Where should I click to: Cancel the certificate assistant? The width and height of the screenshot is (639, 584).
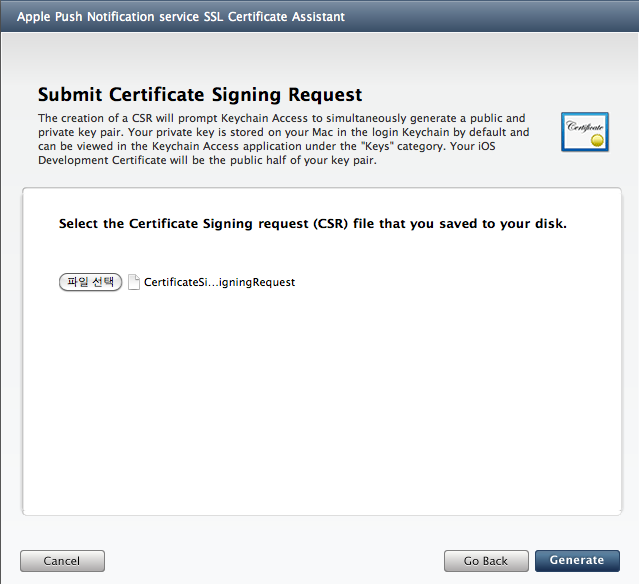pyautogui.click(x=62, y=561)
